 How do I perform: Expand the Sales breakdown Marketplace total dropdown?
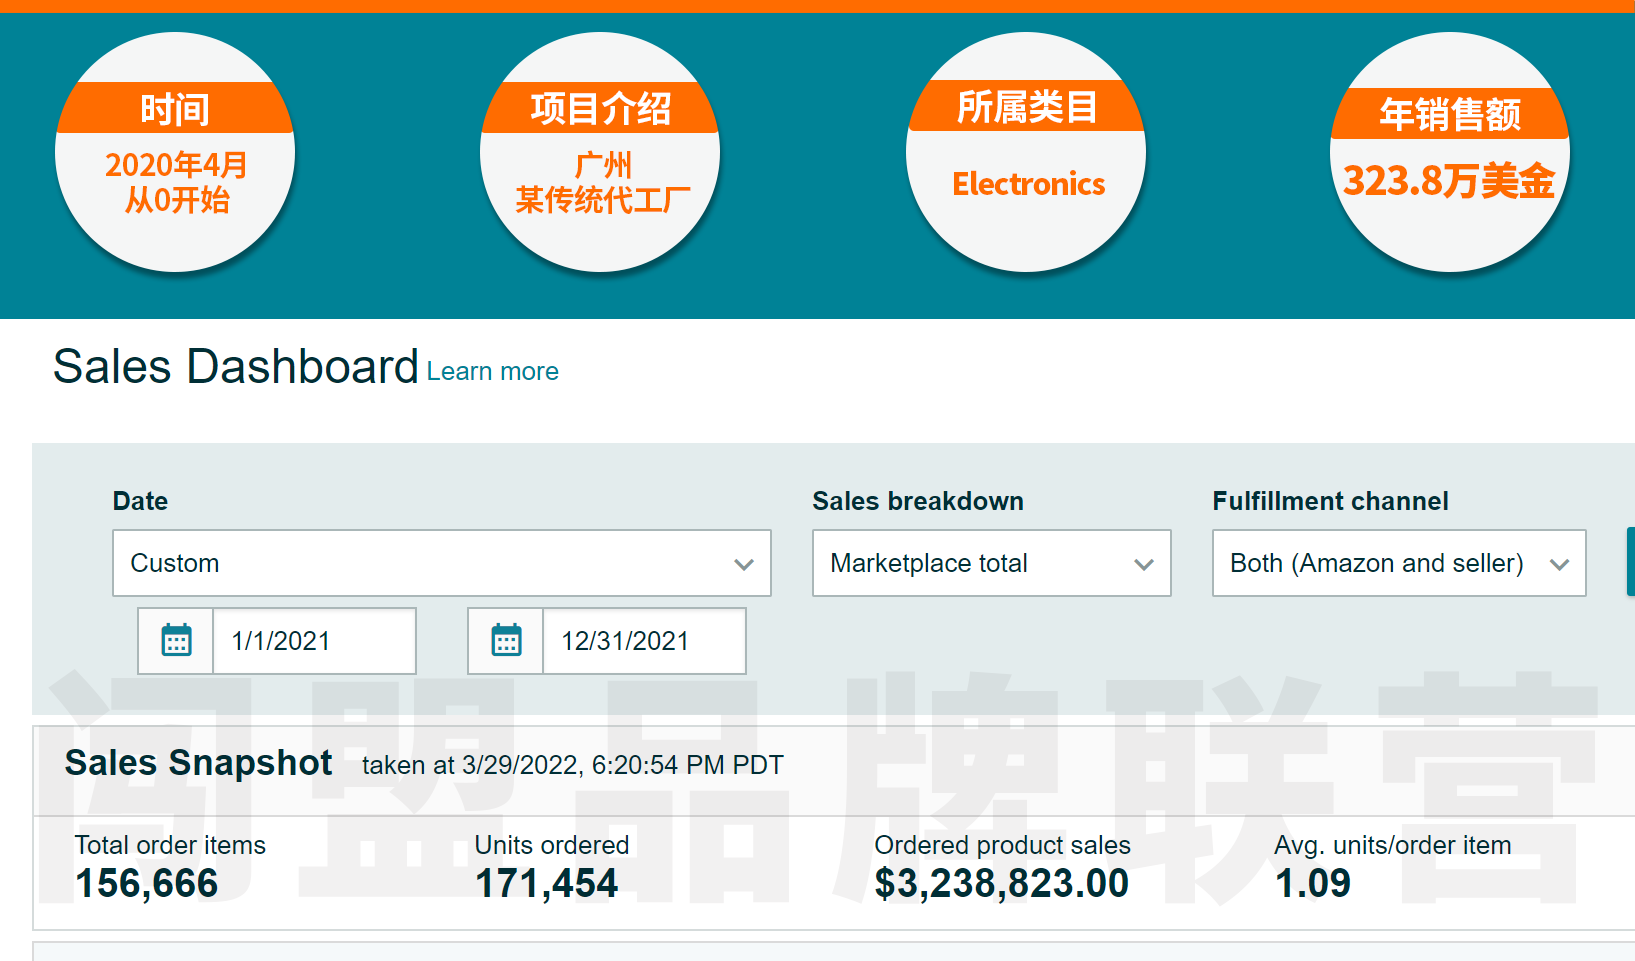coord(990,563)
